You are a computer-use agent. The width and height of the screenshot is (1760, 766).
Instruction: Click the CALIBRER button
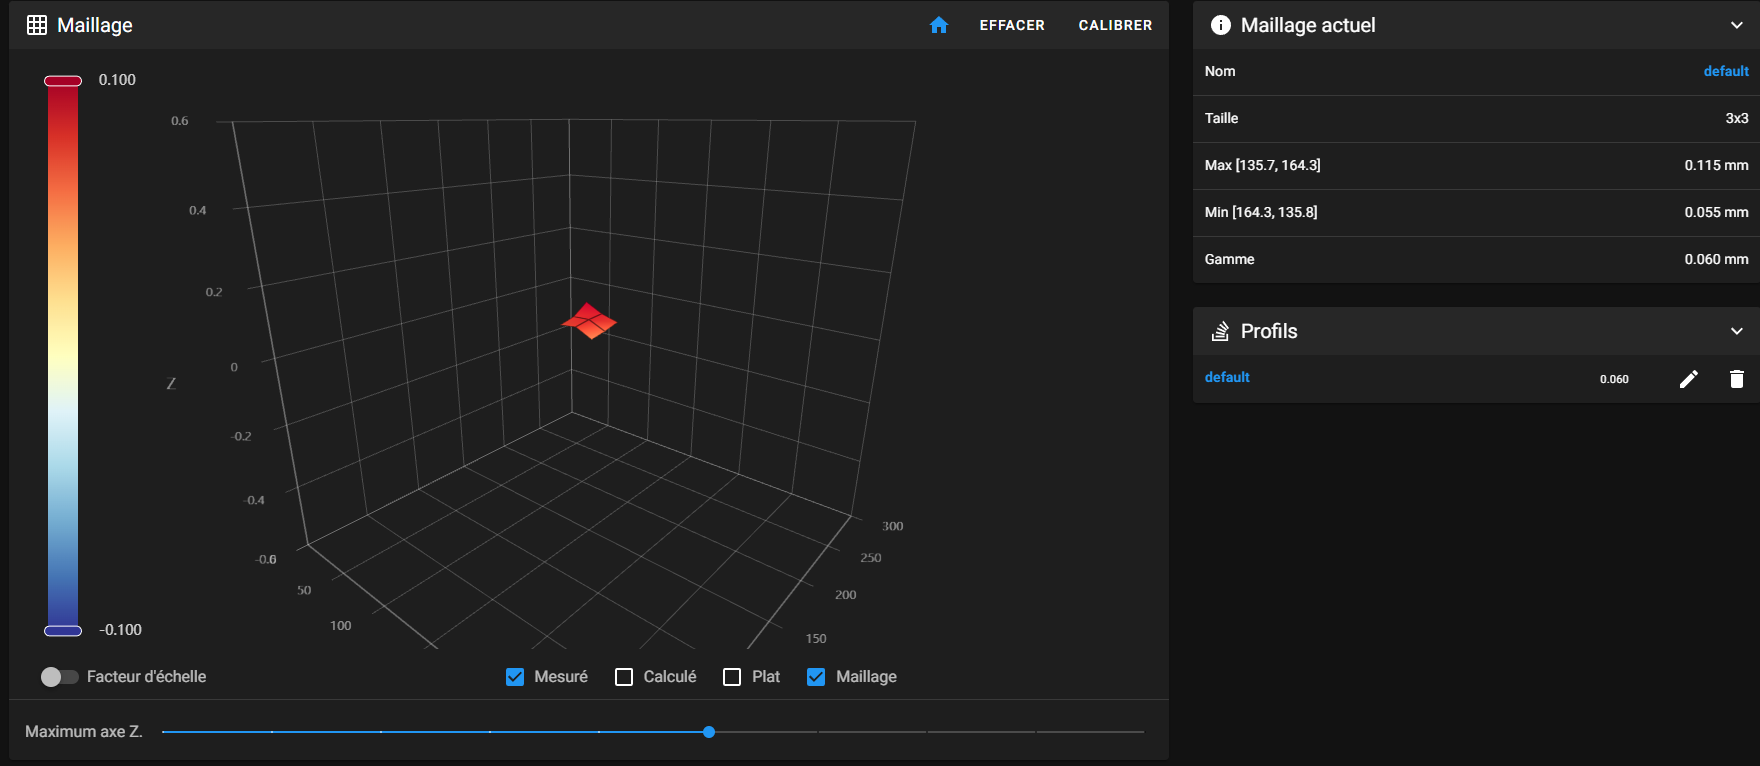tap(1115, 25)
